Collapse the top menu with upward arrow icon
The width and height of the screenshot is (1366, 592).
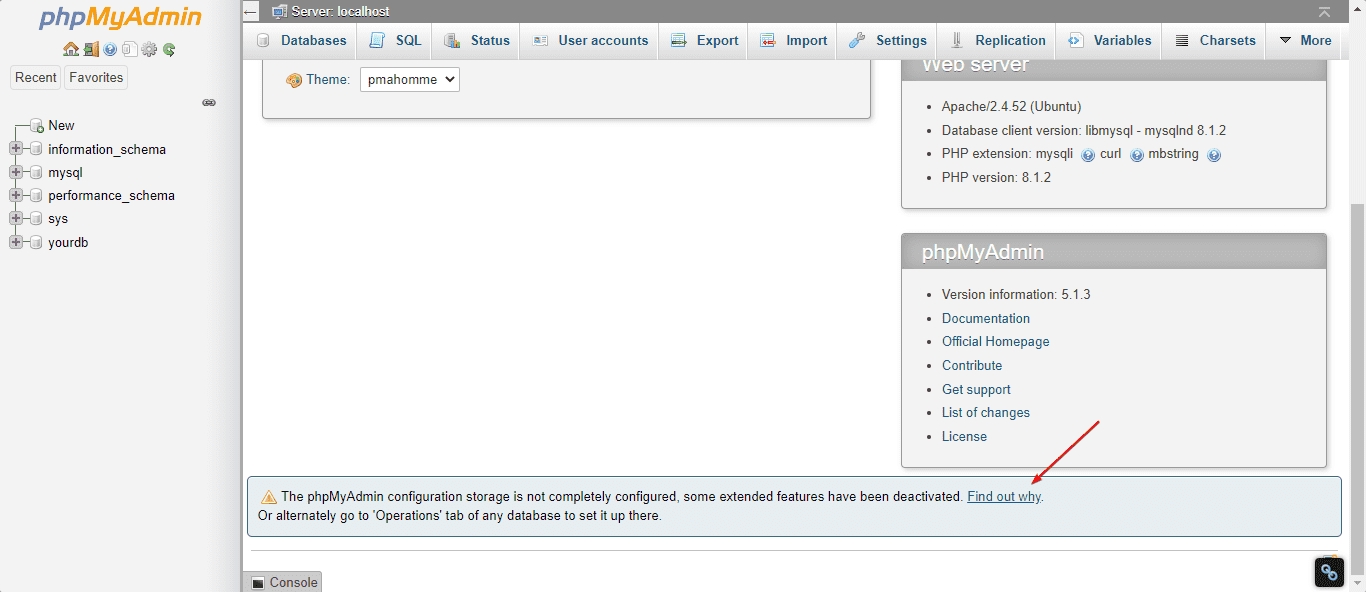pyautogui.click(x=1324, y=12)
